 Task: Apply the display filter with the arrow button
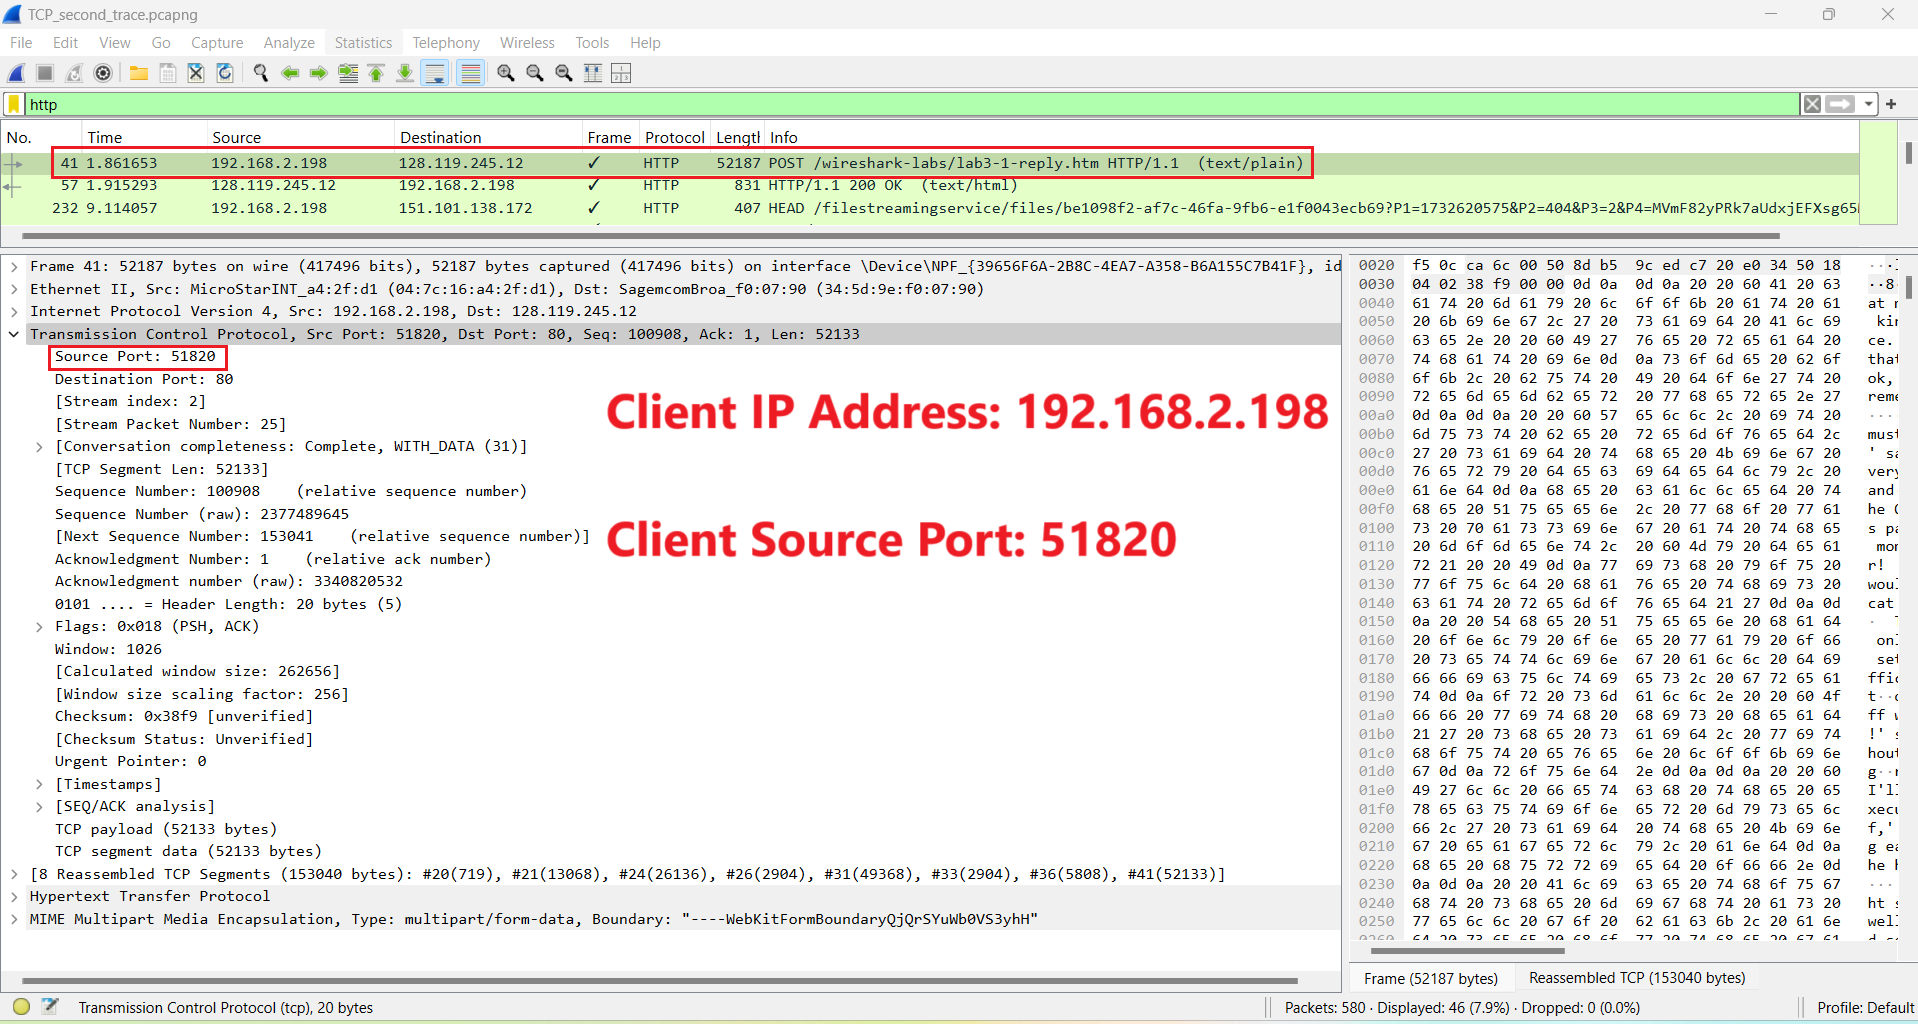[x=1840, y=104]
